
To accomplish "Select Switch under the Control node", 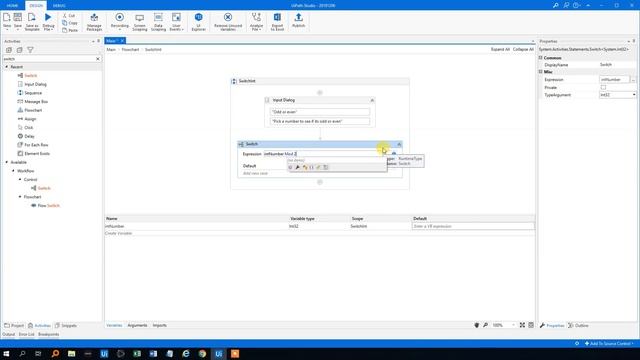I will [44, 188].
